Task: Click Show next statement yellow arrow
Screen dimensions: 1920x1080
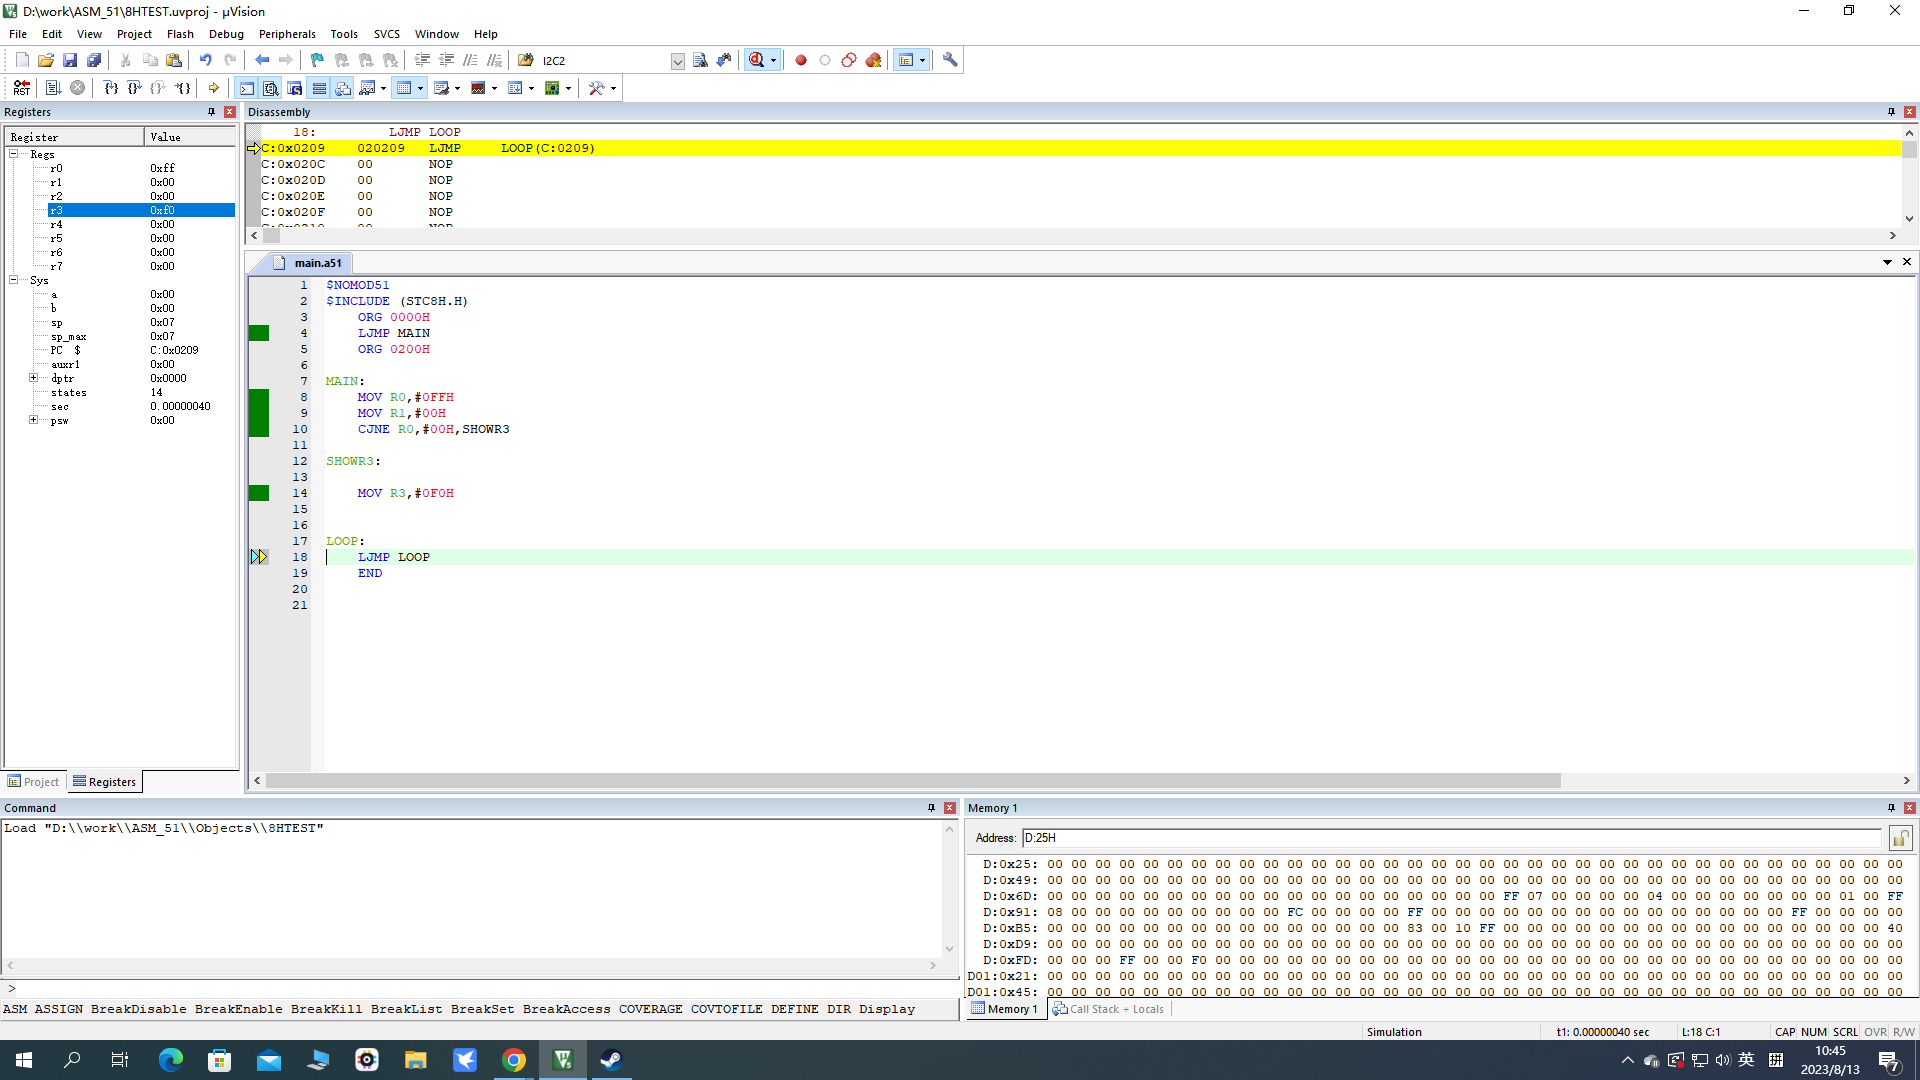Action: 213,88
